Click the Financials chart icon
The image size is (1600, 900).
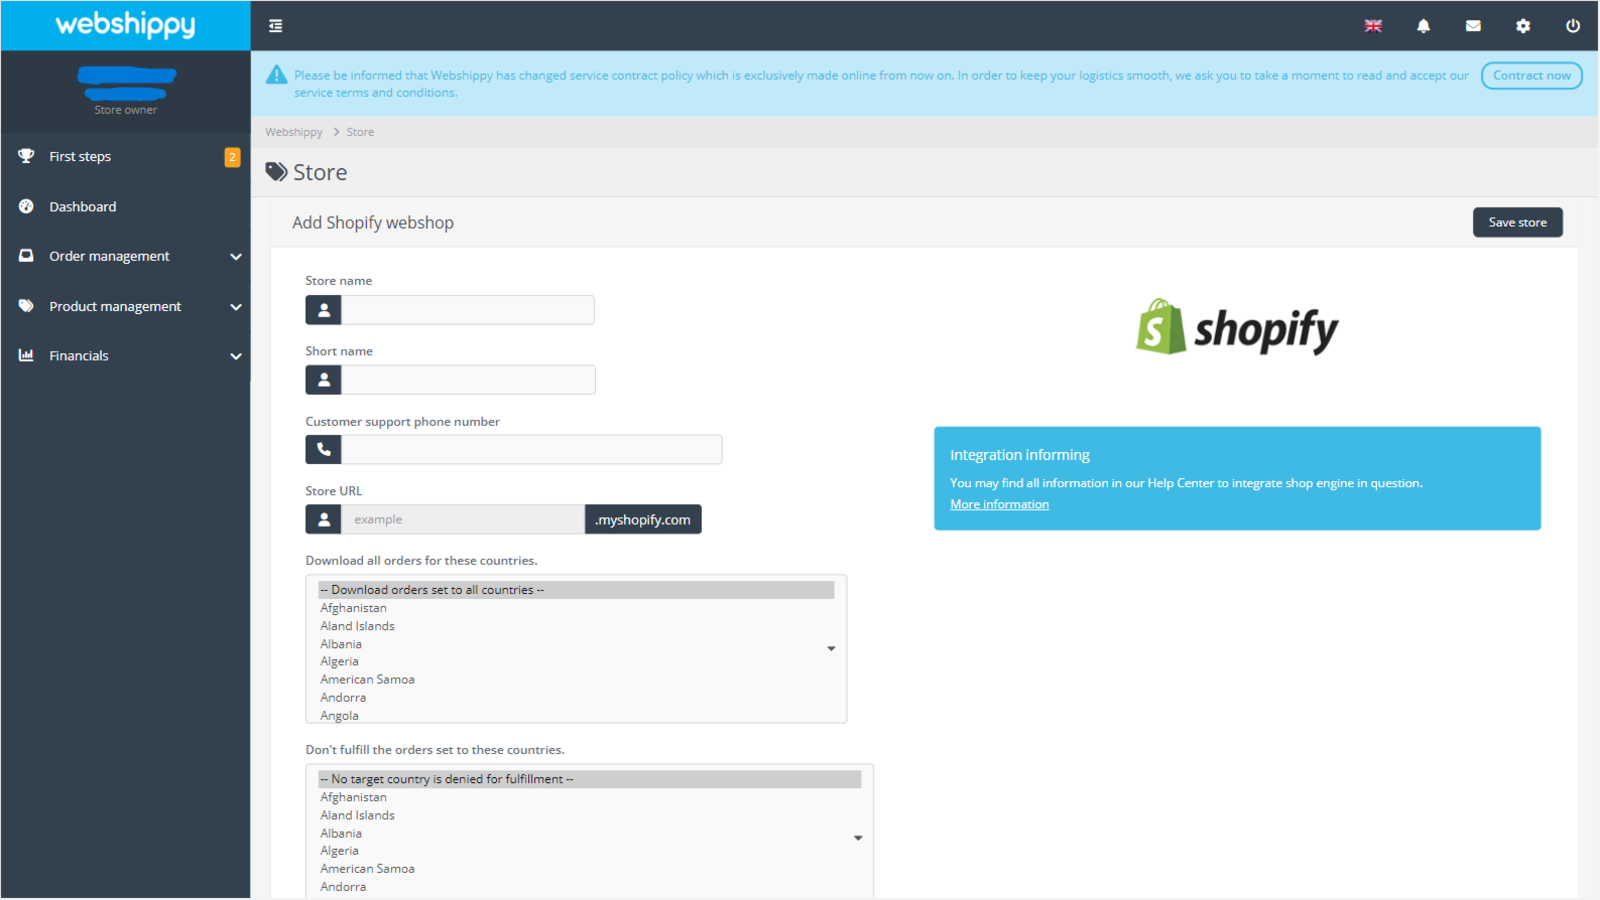[26, 355]
